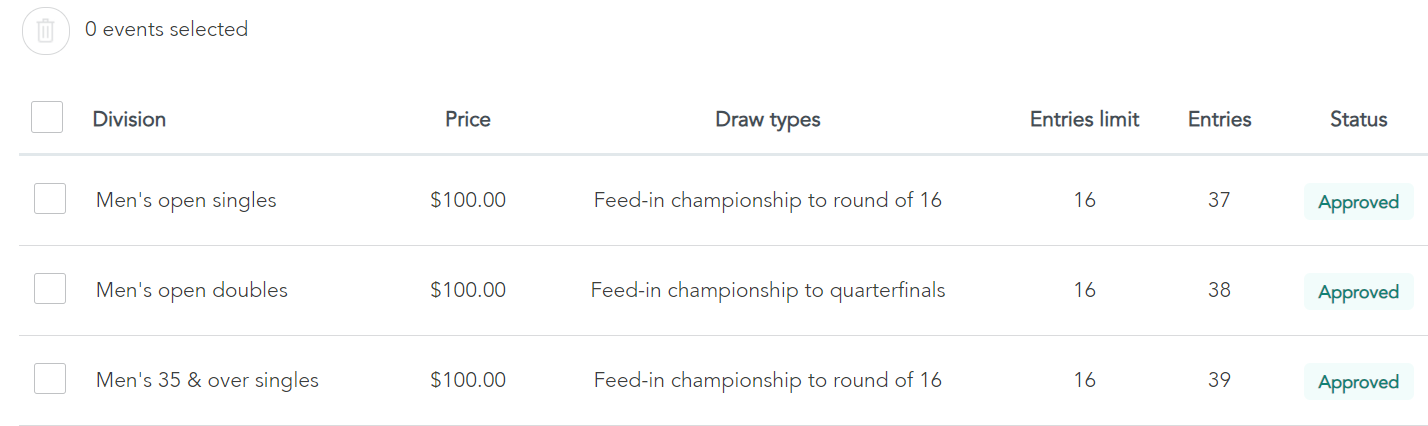Click the Entries column header
This screenshot has width=1428, height=426.
[x=1220, y=119]
